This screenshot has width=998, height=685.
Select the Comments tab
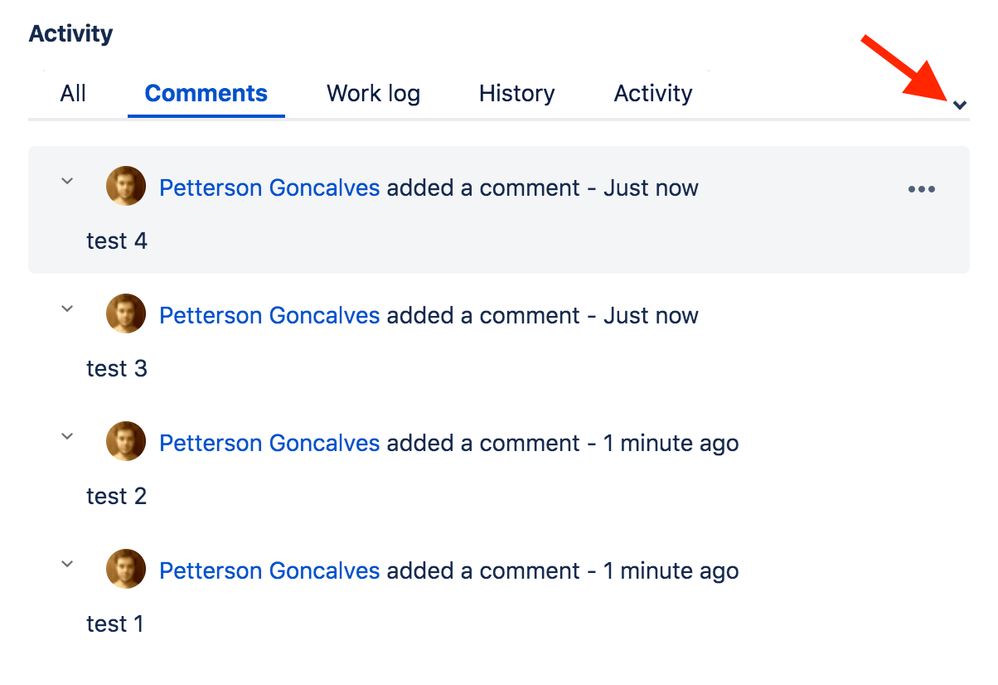(x=206, y=93)
